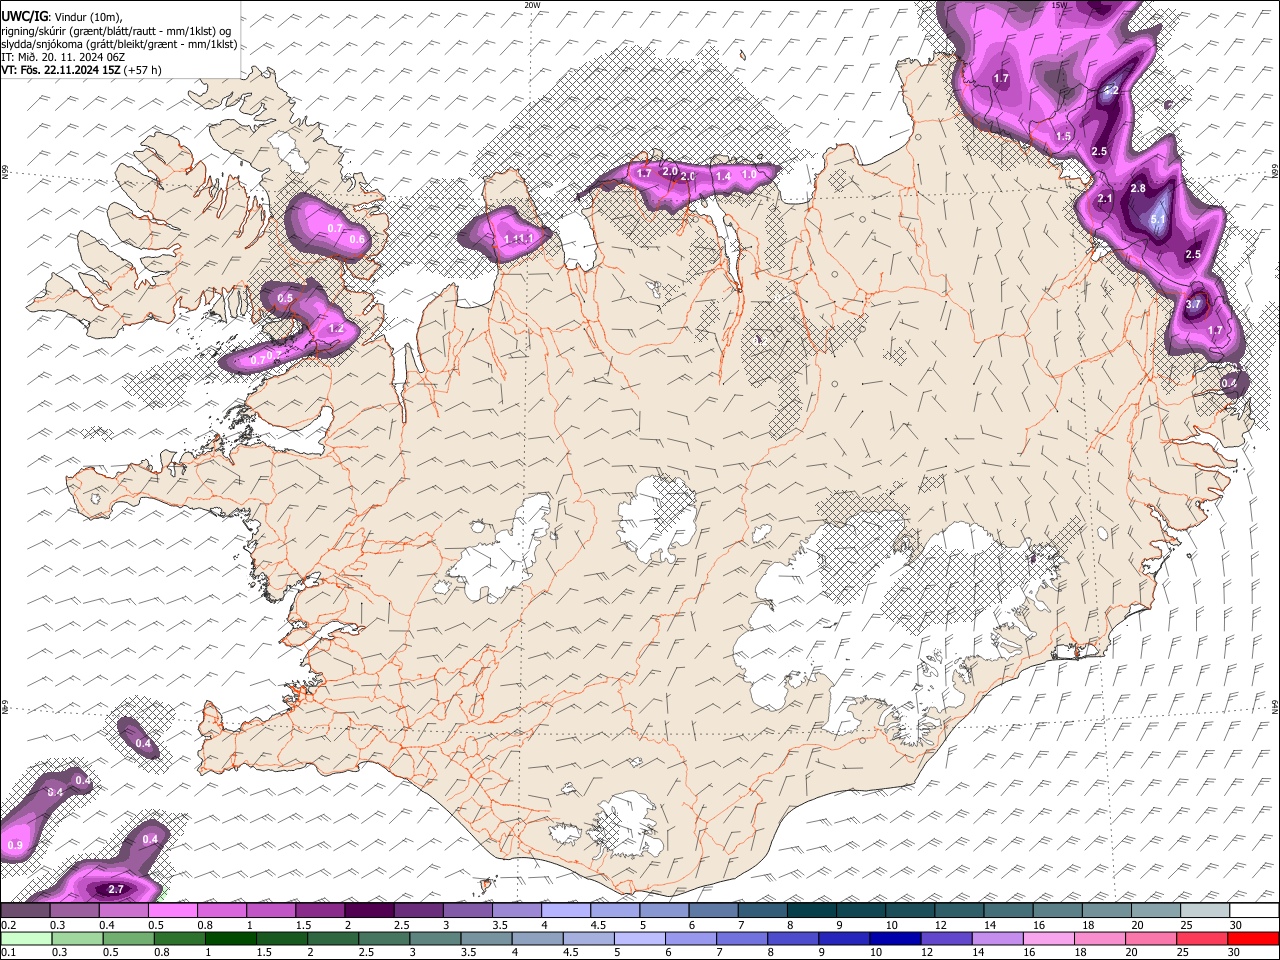Image resolution: width=1280 pixels, height=960 pixels.
Task: Click the 2.1 precipitation value on the map
Action: click(1105, 199)
